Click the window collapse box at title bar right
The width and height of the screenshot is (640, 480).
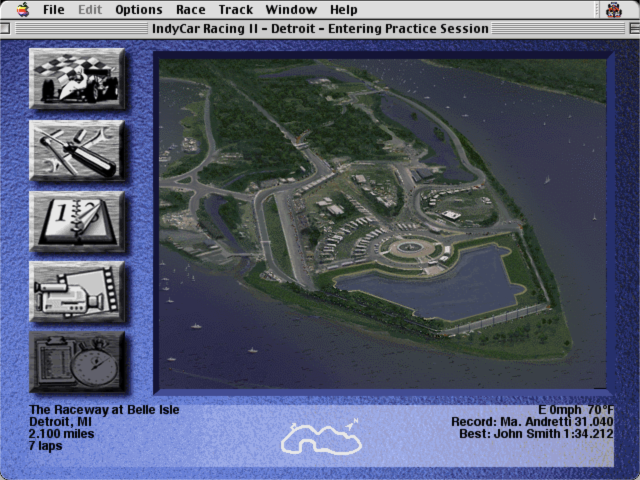635,29
